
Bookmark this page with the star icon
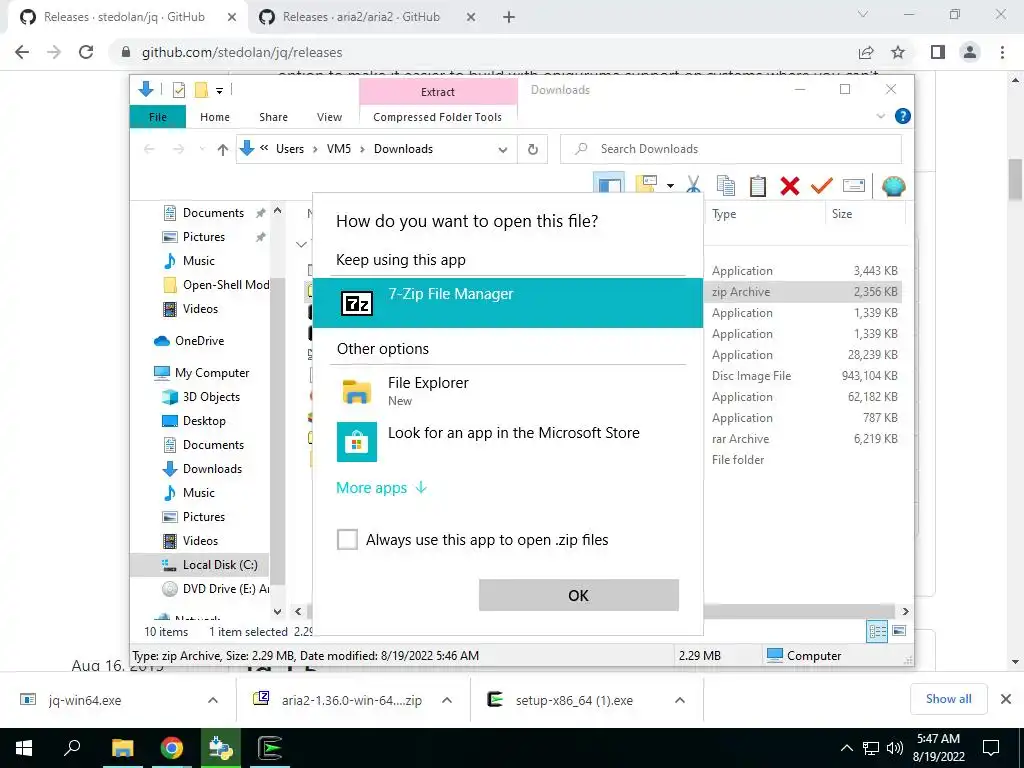pos(898,52)
